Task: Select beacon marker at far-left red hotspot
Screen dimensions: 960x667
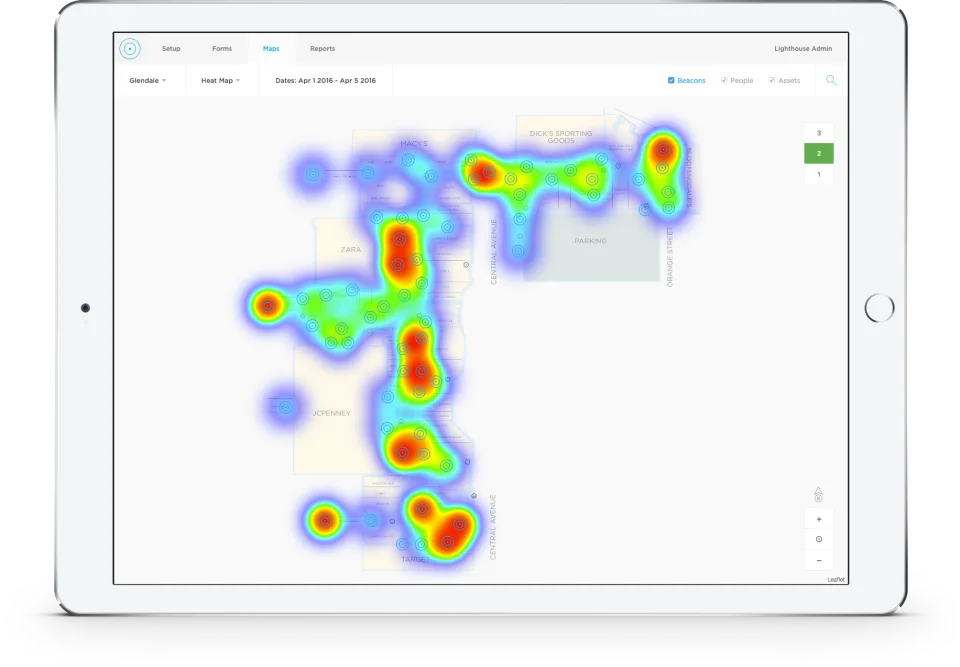Action: pyautogui.click(x=268, y=305)
